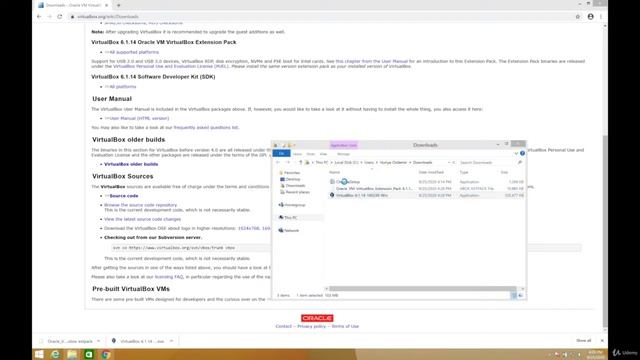Open the Terms of Use footer link
This screenshot has width=640, height=360.
[x=345, y=326]
